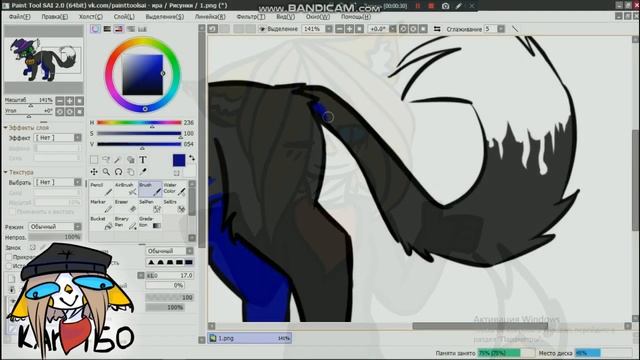Activate the Zoom magnifier tool
This screenshot has width=640, height=360.
[x=106, y=172]
